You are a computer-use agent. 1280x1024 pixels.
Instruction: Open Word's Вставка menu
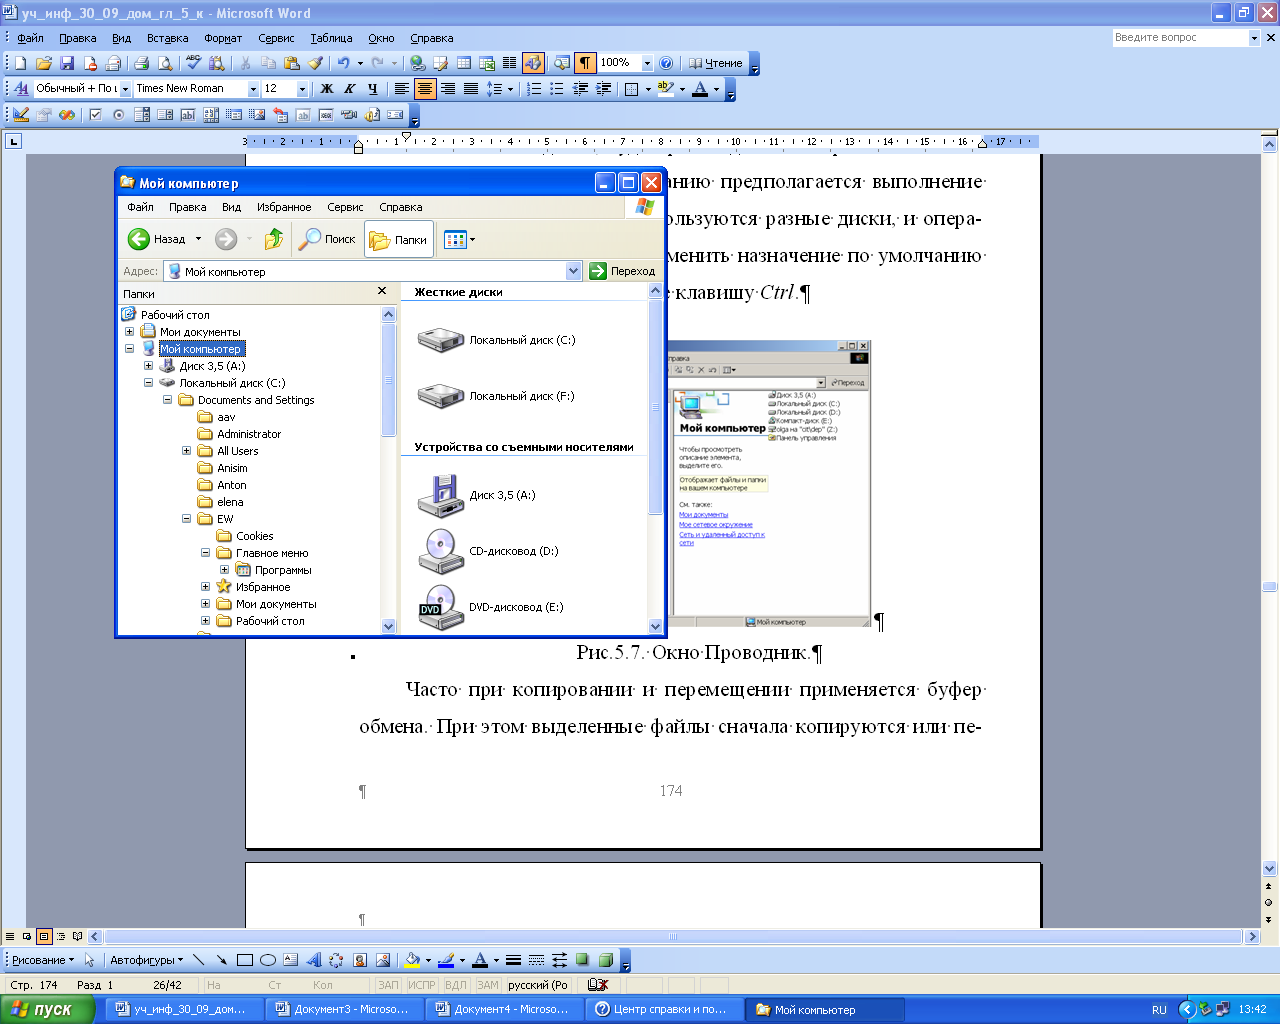167,38
